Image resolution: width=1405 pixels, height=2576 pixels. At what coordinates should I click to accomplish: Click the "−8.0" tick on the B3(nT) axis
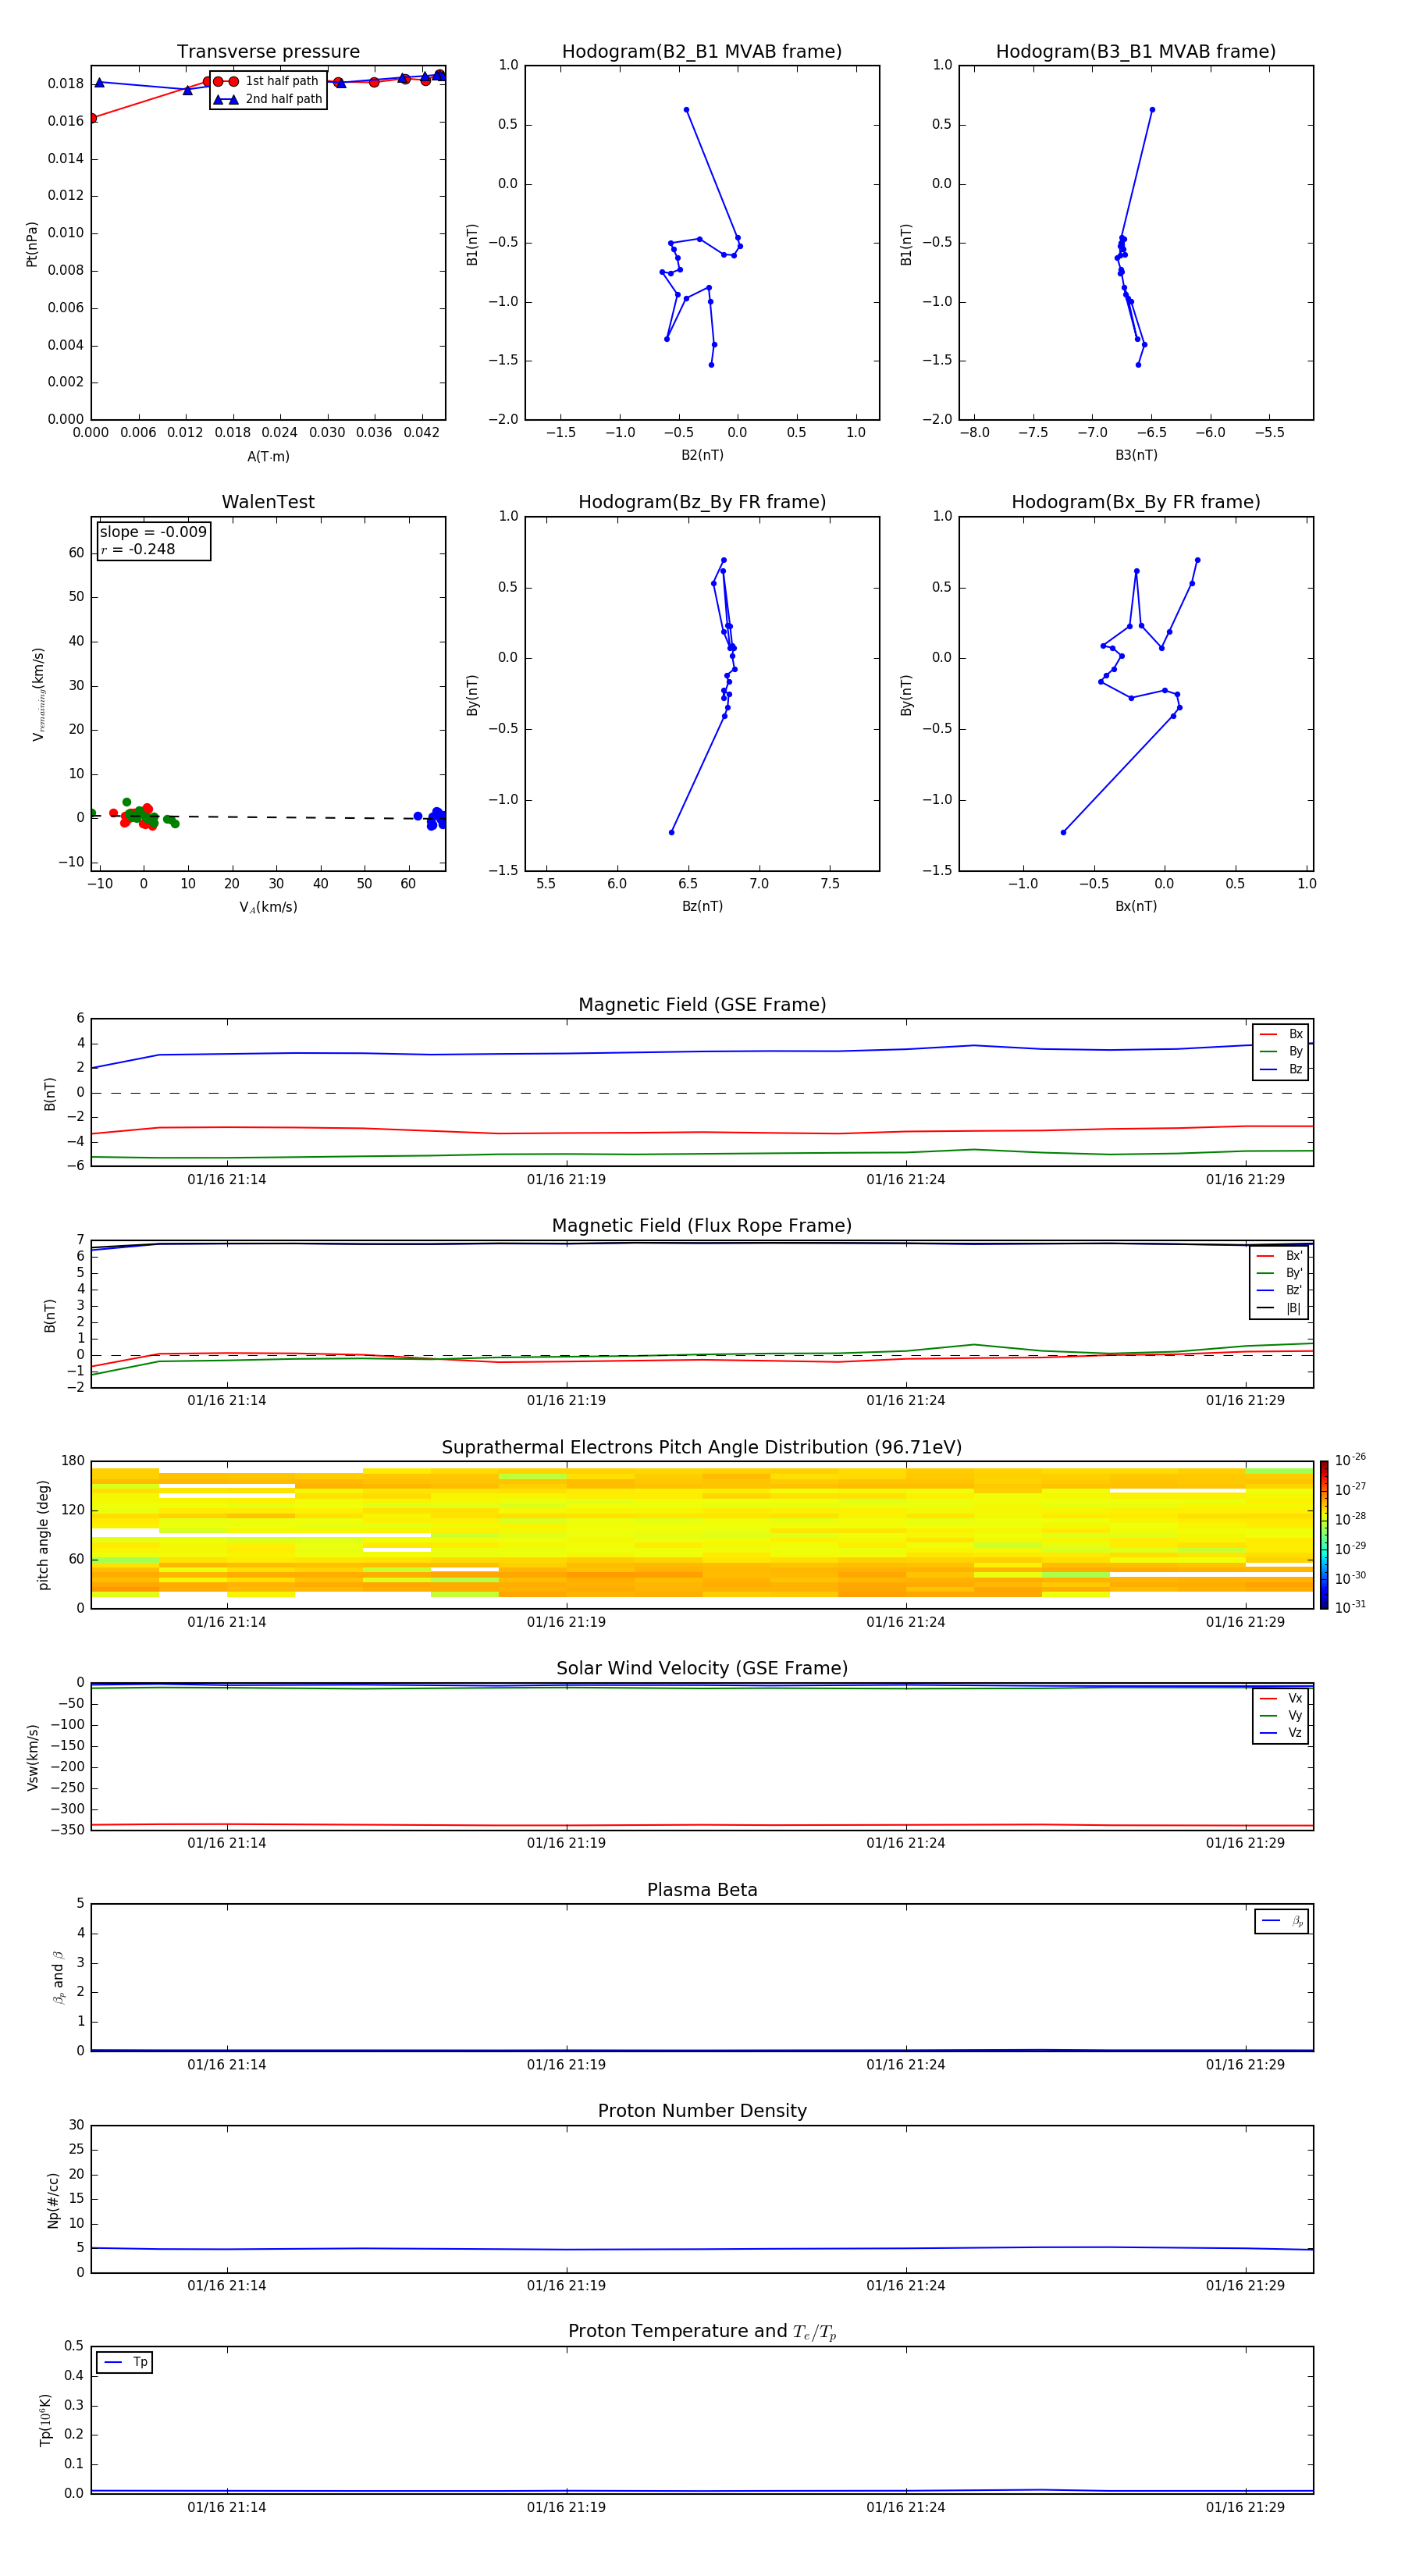click(x=974, y=433)
